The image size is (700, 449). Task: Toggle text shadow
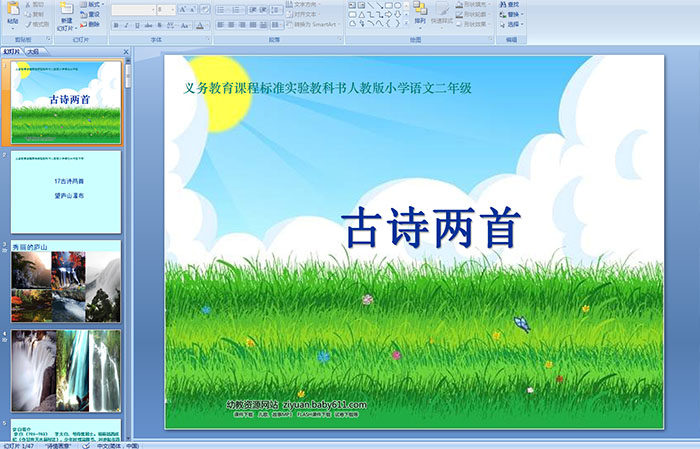[x=159, y=25]
